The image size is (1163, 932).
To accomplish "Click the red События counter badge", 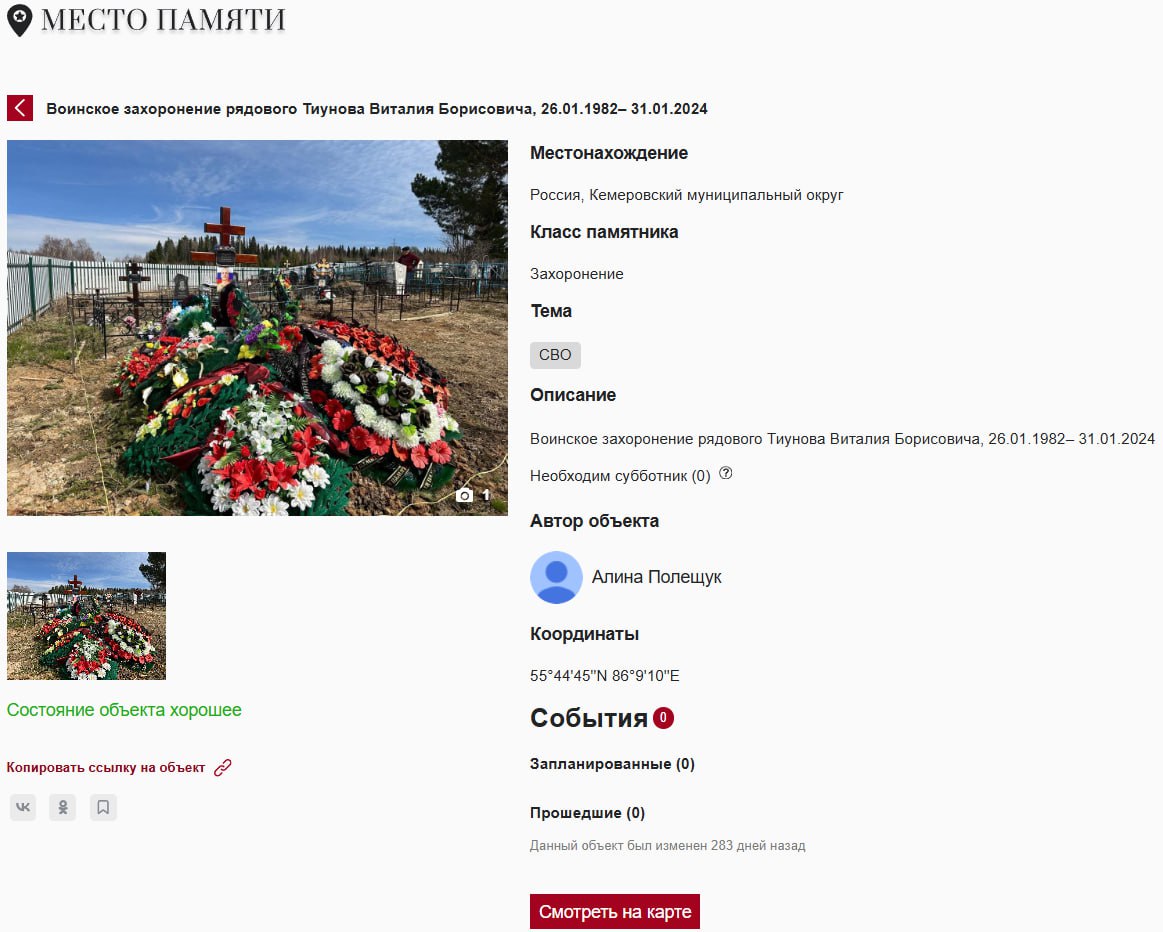I will click(x=663, y=718).
